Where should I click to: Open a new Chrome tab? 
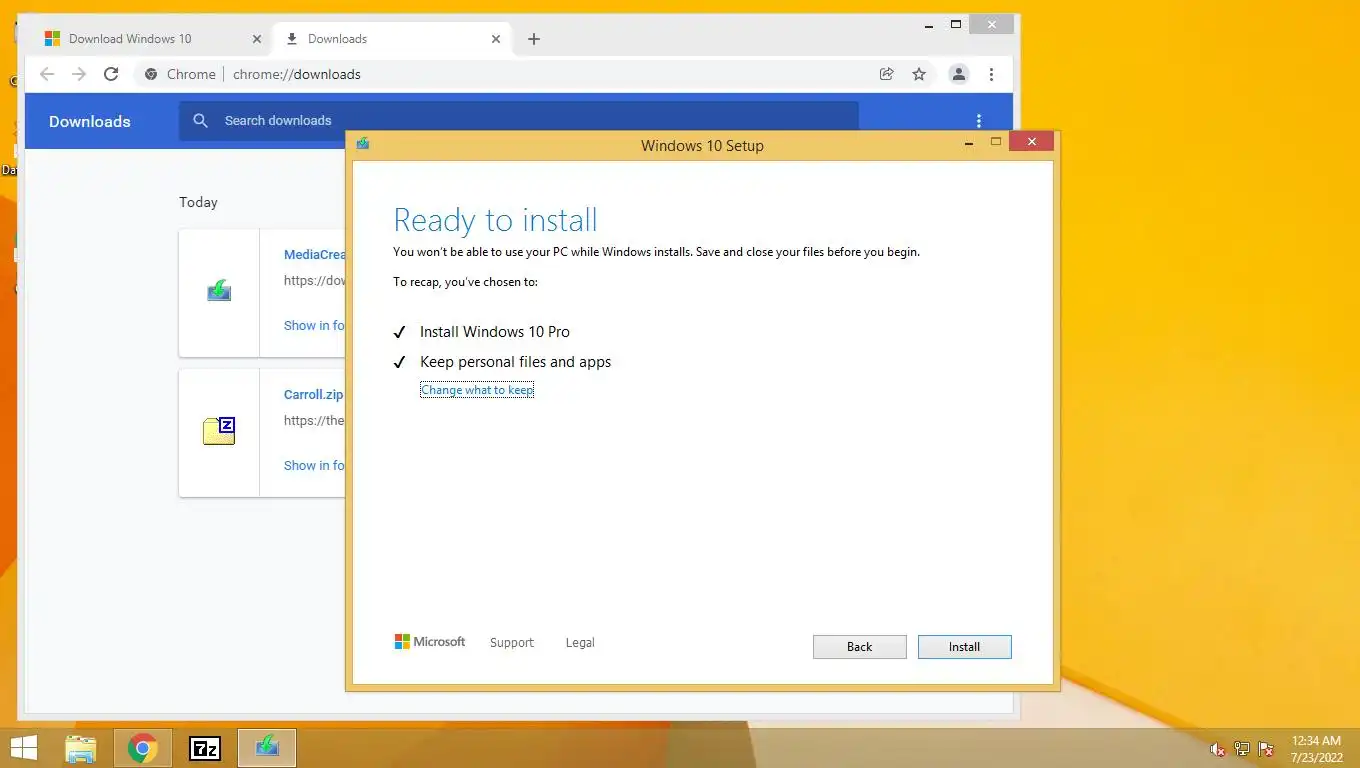534,39
